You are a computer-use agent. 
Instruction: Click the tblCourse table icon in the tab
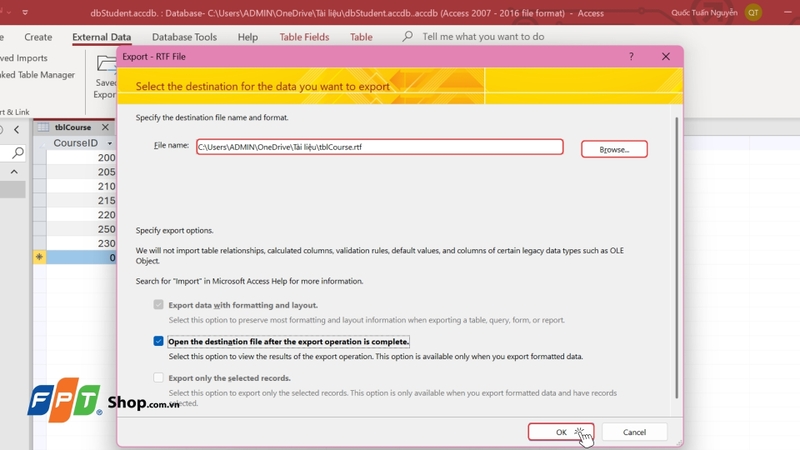43,127
